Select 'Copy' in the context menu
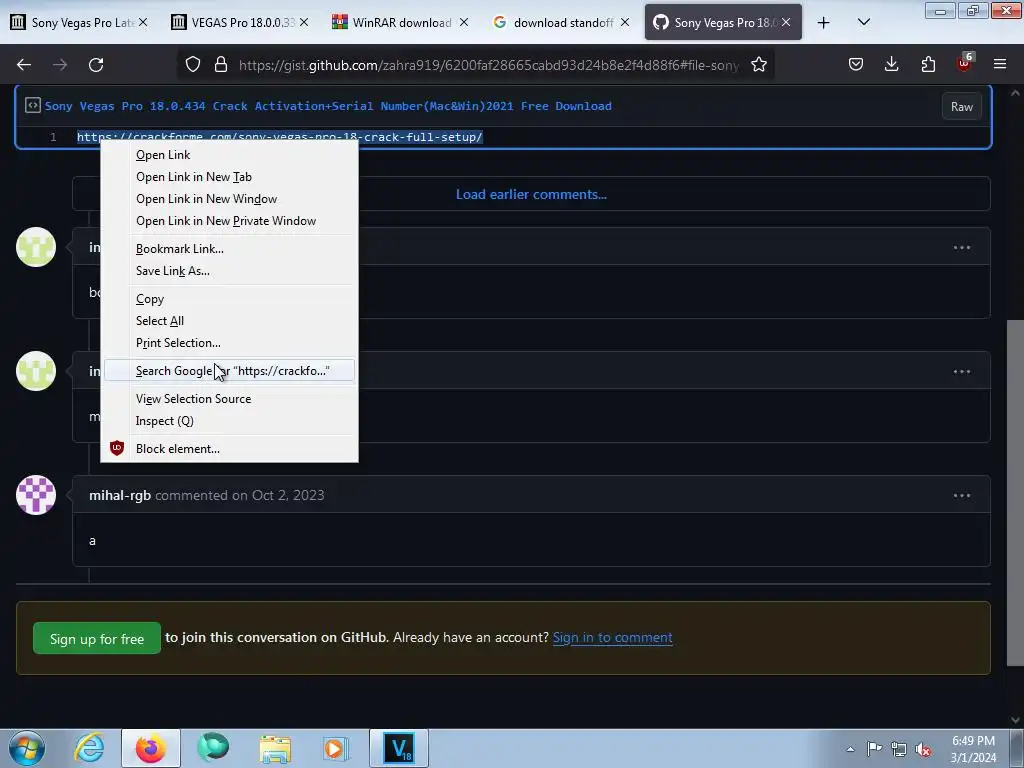Screen dimensions: 1024x768 pos(229,299)
